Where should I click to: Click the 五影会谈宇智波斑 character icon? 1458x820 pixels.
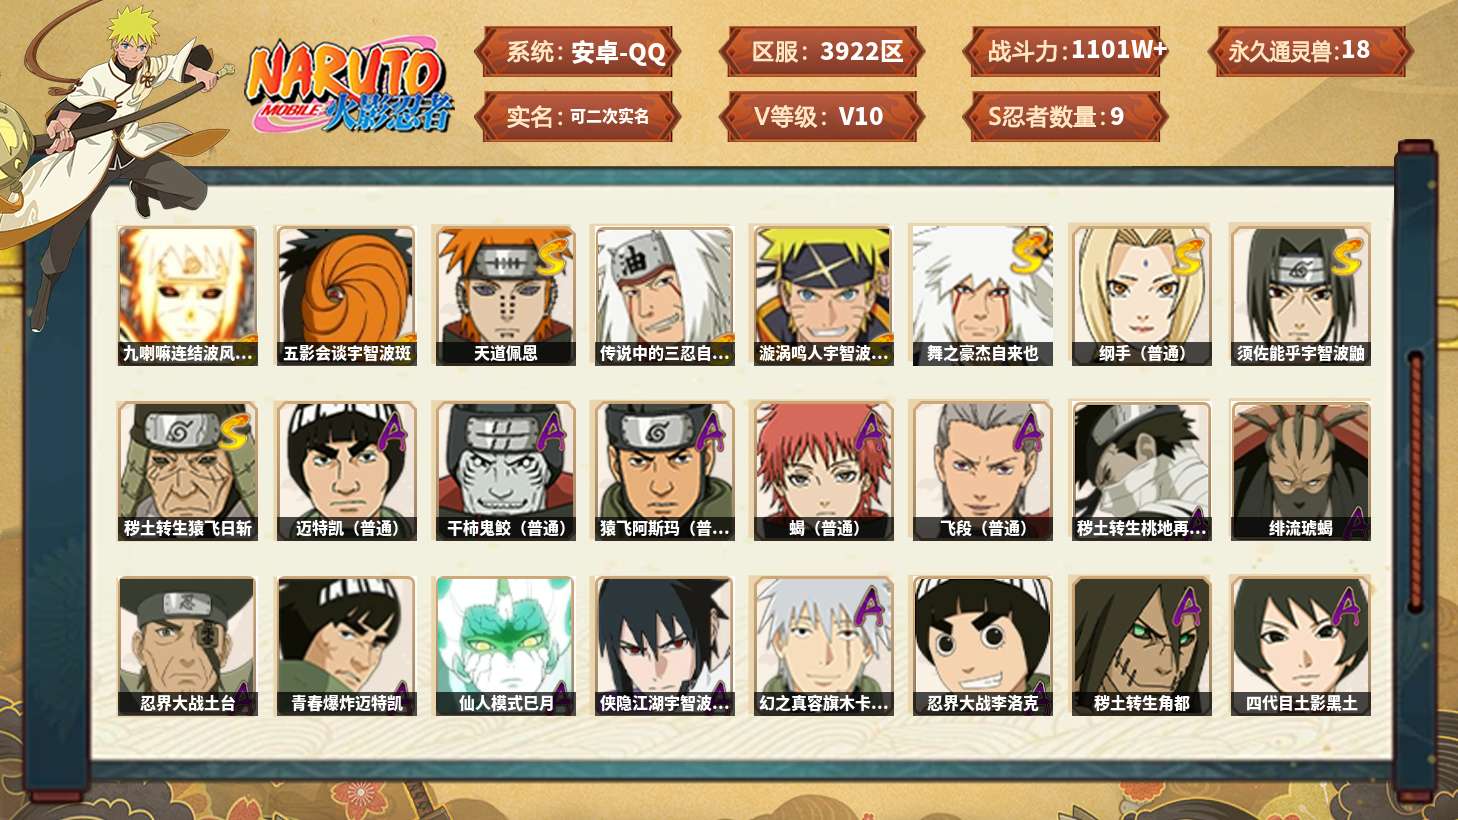[346, 295]
